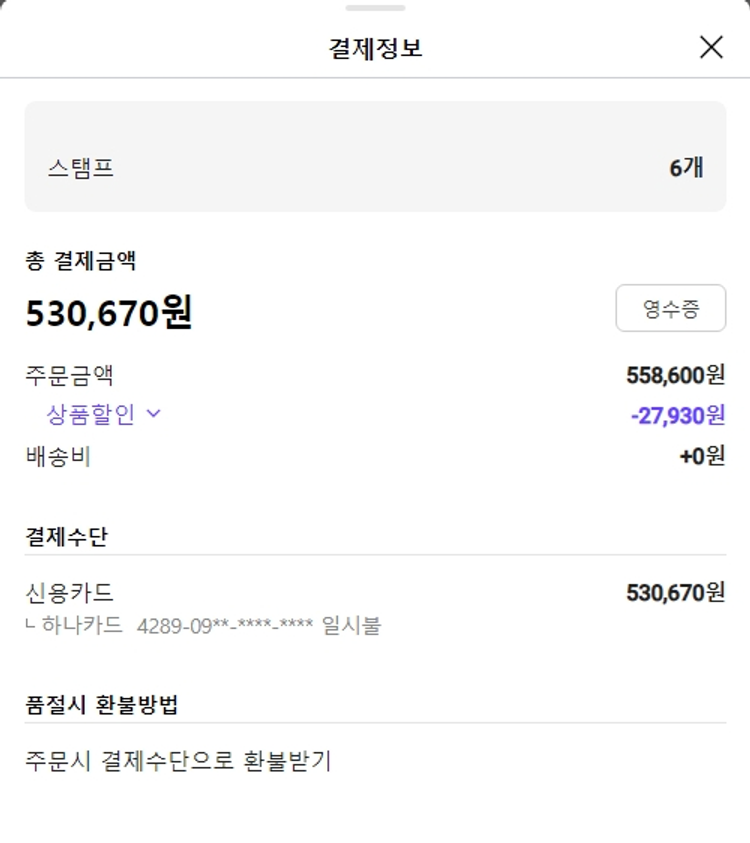Click the 결제수단 section heading
The width and height of the screenshot is (750, 843).
pyautogui.click(x=66, y=537)
